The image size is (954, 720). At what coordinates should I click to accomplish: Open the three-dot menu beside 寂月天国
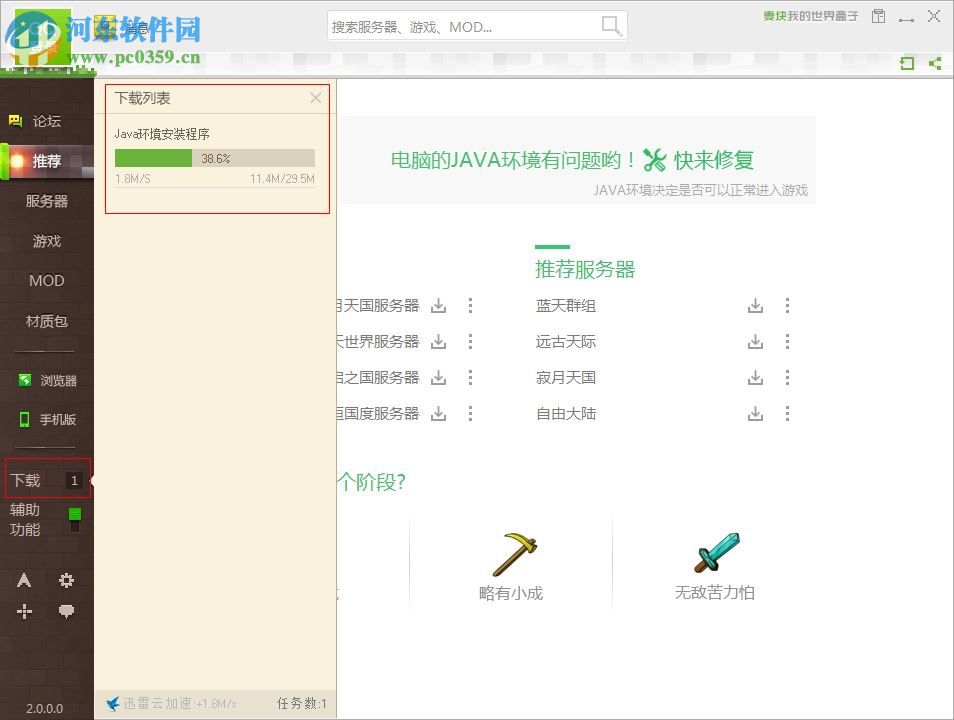click(787, 377)
